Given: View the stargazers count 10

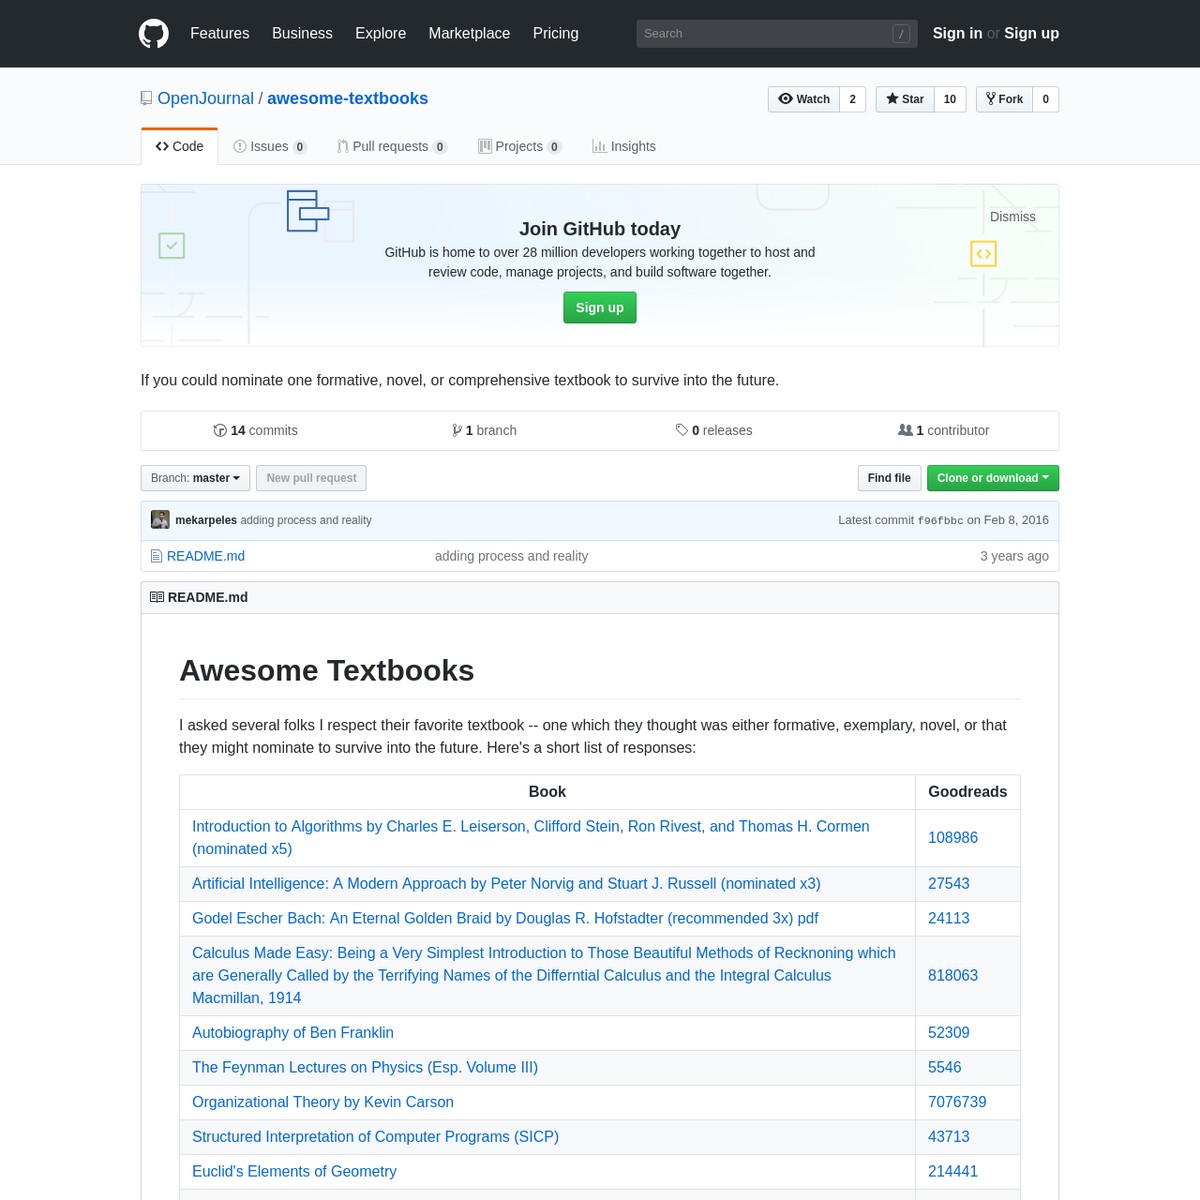Looking at the screenshot, I should 950,99.
